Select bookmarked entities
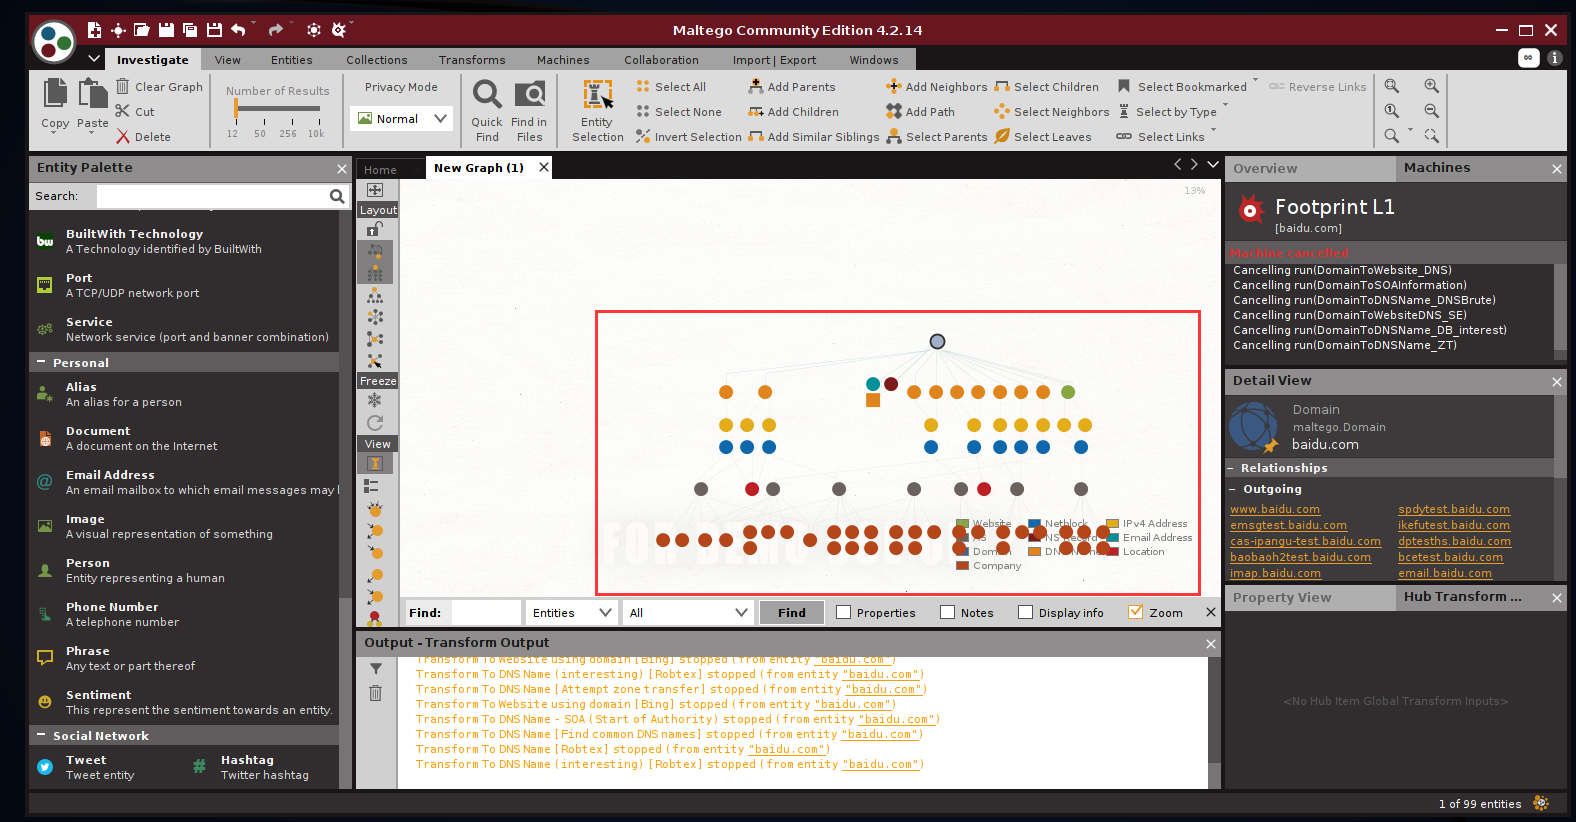The height and width of the screenshot is (822, 1576). [1182, 87]
